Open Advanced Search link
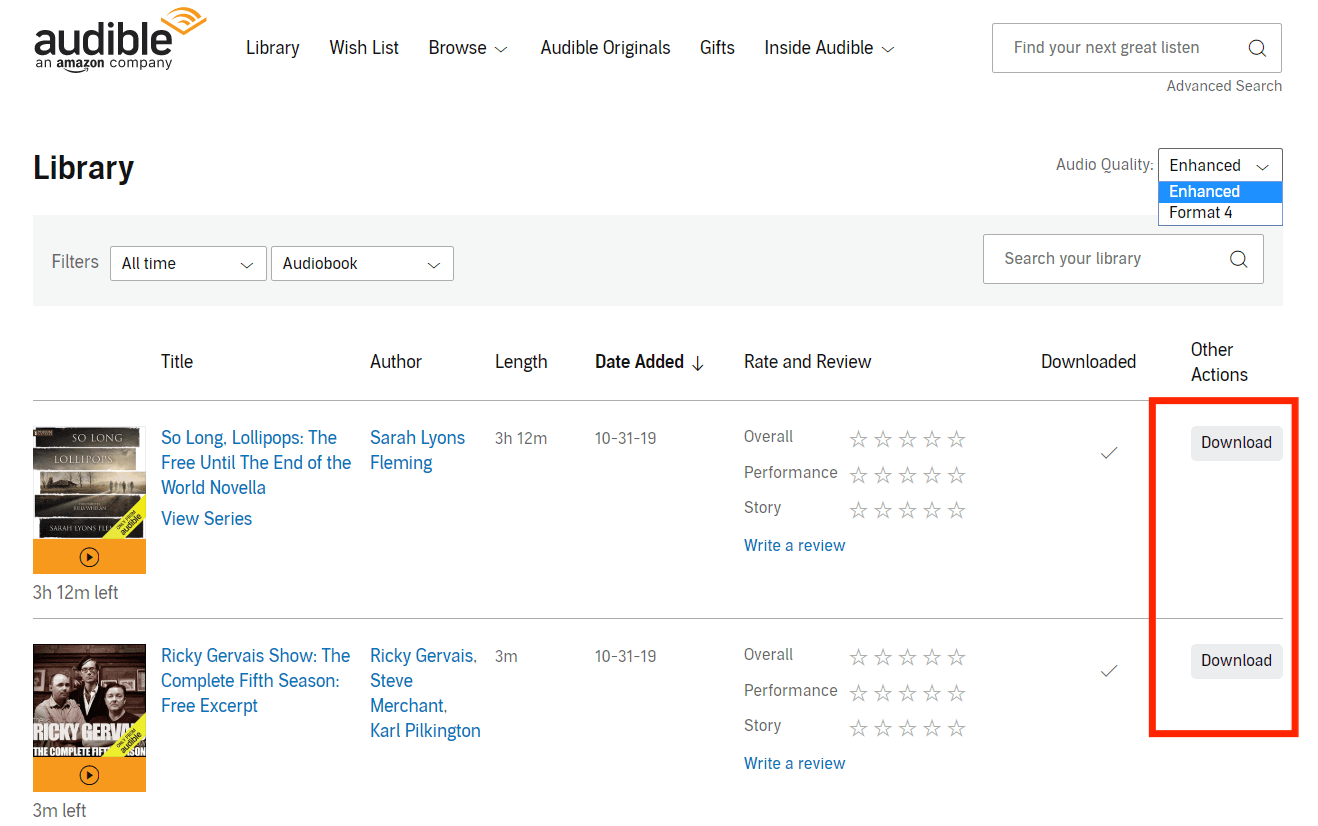Screen dimensions: 1318x826 click(x=1224, y=86)
